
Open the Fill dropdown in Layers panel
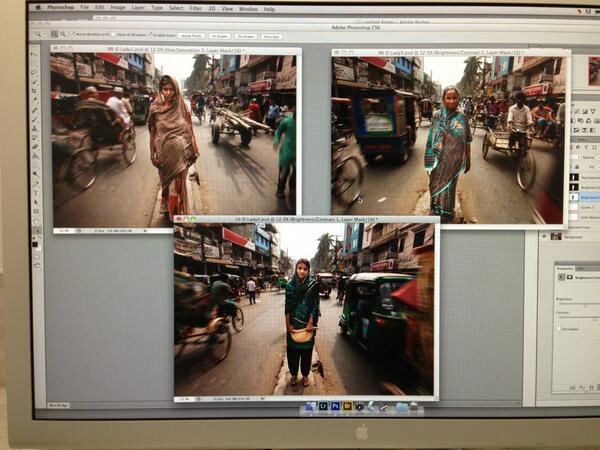(597, 167)
